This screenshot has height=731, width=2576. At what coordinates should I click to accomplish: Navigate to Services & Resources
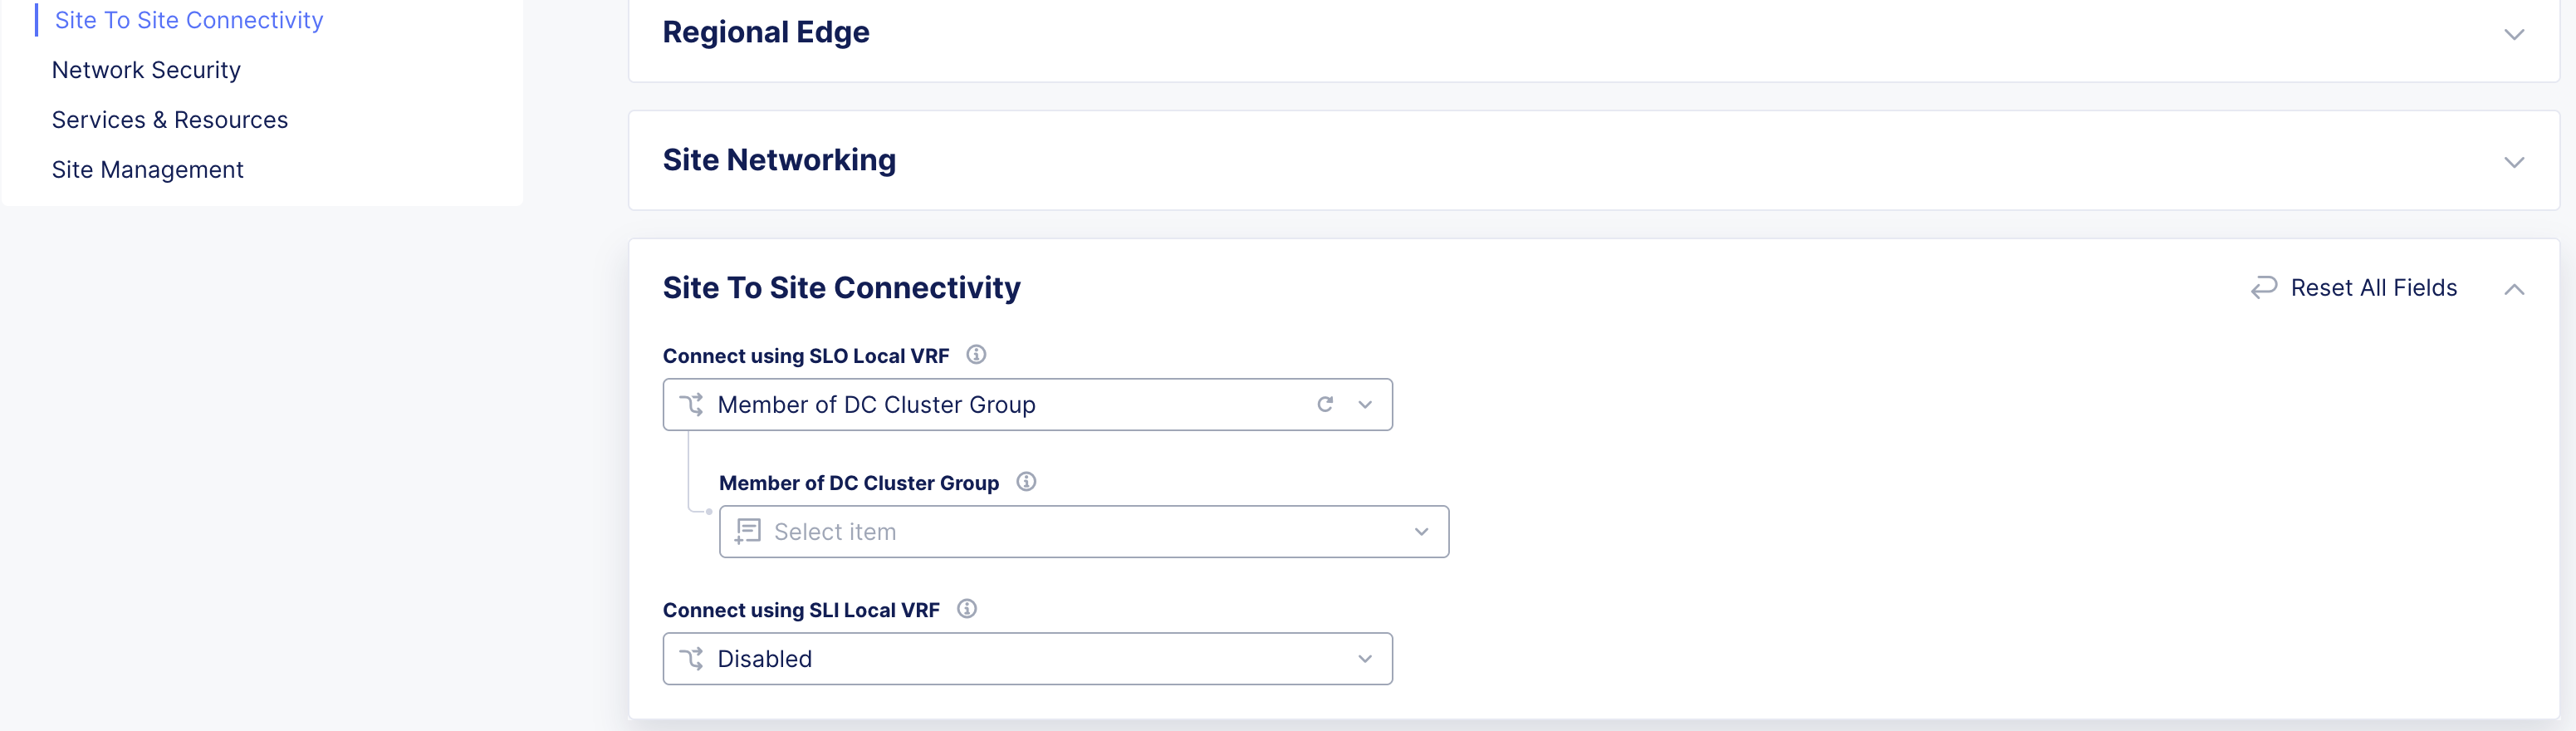click(170, 119)
